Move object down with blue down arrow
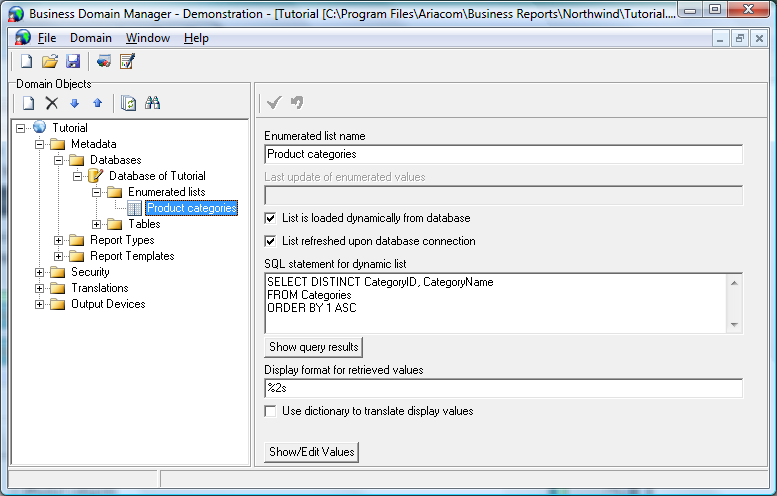This screenshot has width=777, height=496. pyautogui.click(x=75, y=103)
